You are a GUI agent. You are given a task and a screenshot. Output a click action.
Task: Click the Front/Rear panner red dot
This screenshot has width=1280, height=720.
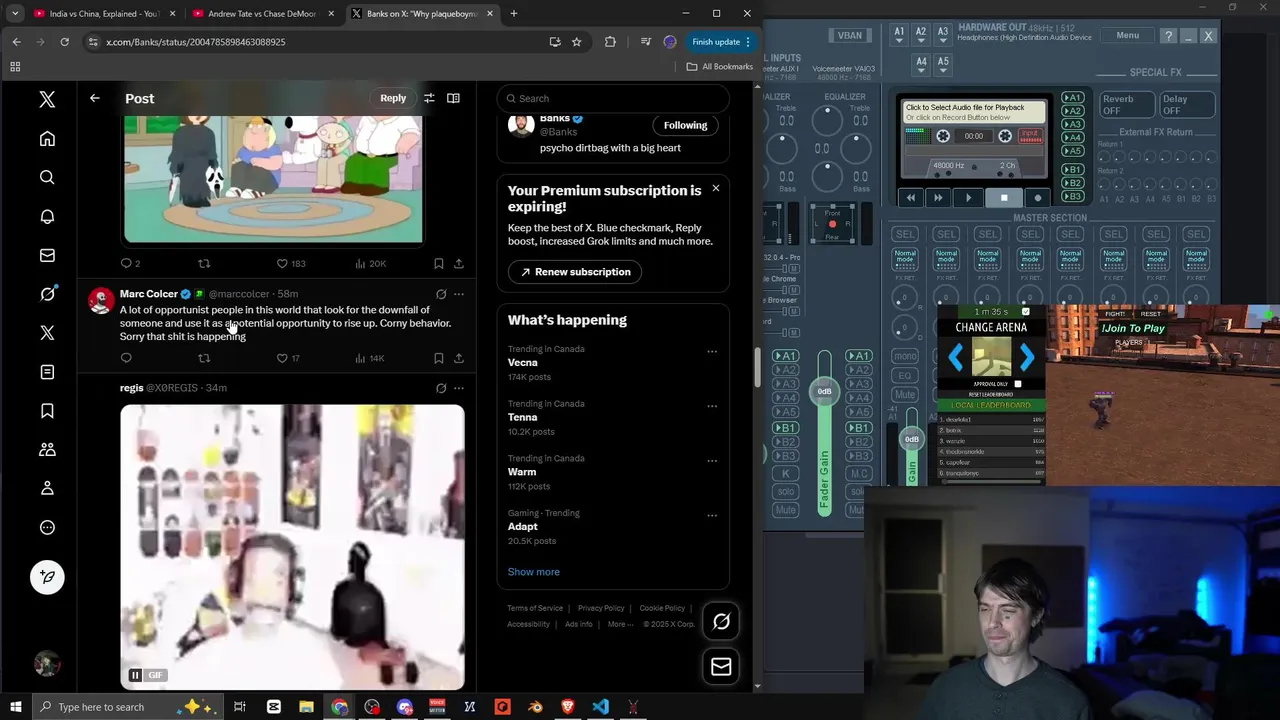832,225
